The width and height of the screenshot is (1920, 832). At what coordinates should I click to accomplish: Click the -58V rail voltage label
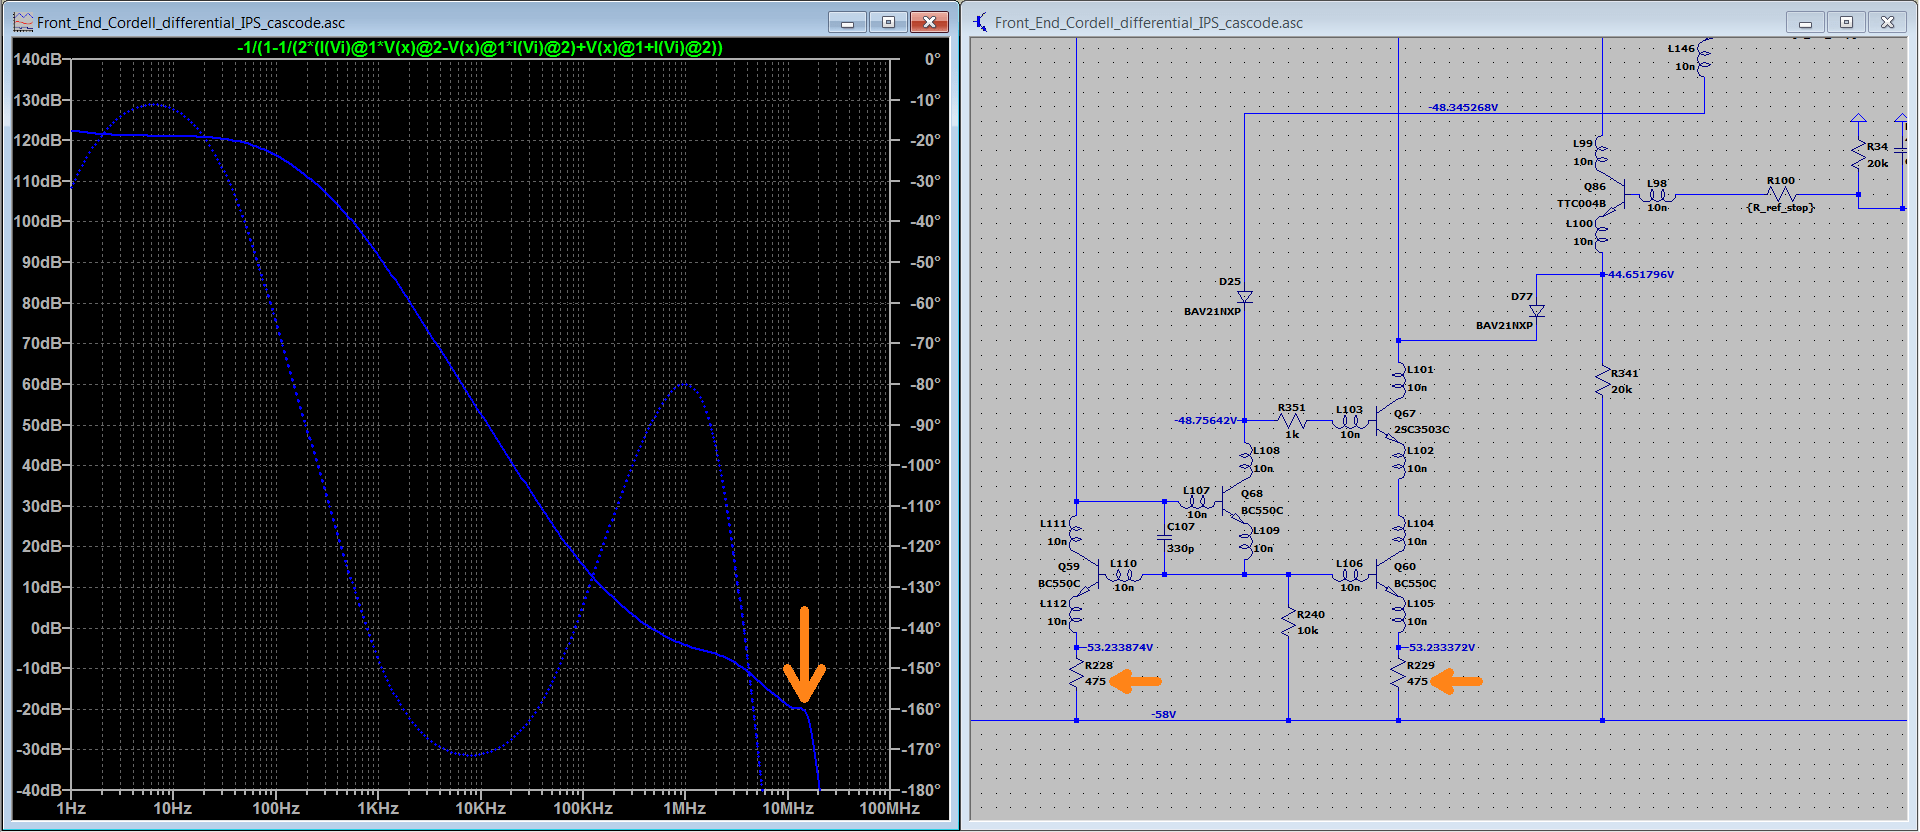click(x=1163, y=714)
